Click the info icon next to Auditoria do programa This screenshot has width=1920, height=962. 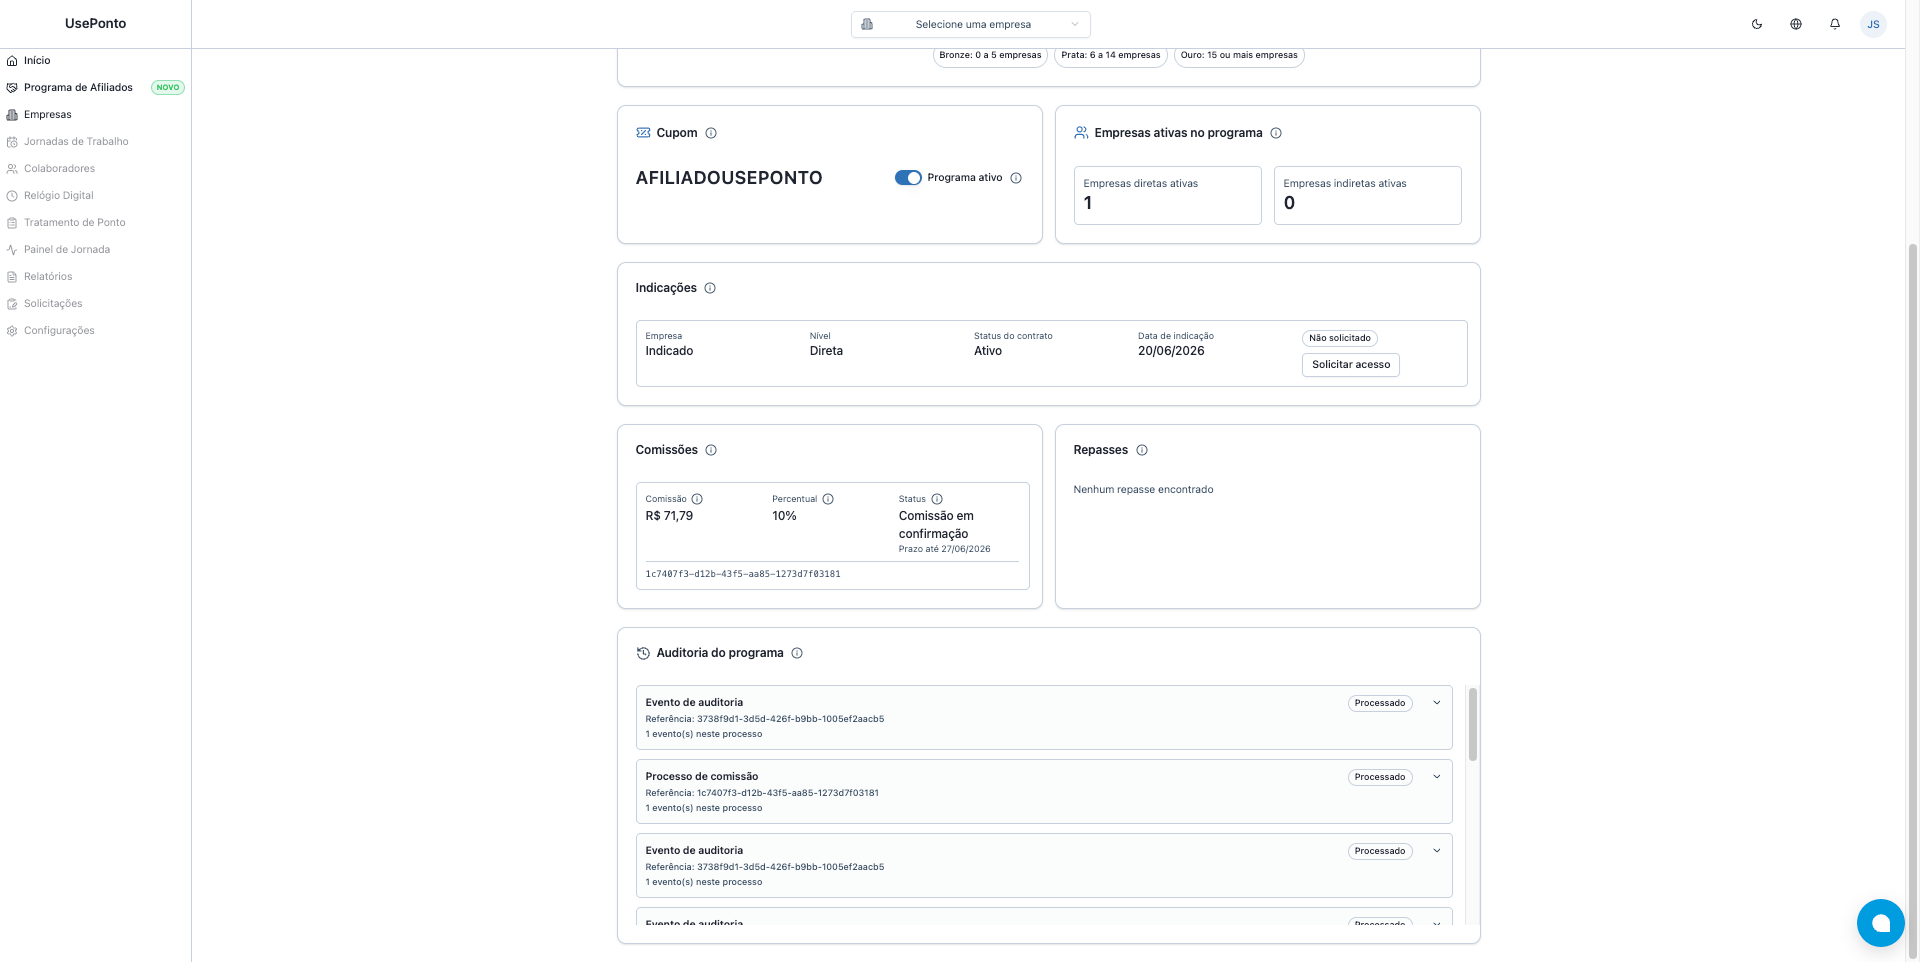tap(797, 653)
